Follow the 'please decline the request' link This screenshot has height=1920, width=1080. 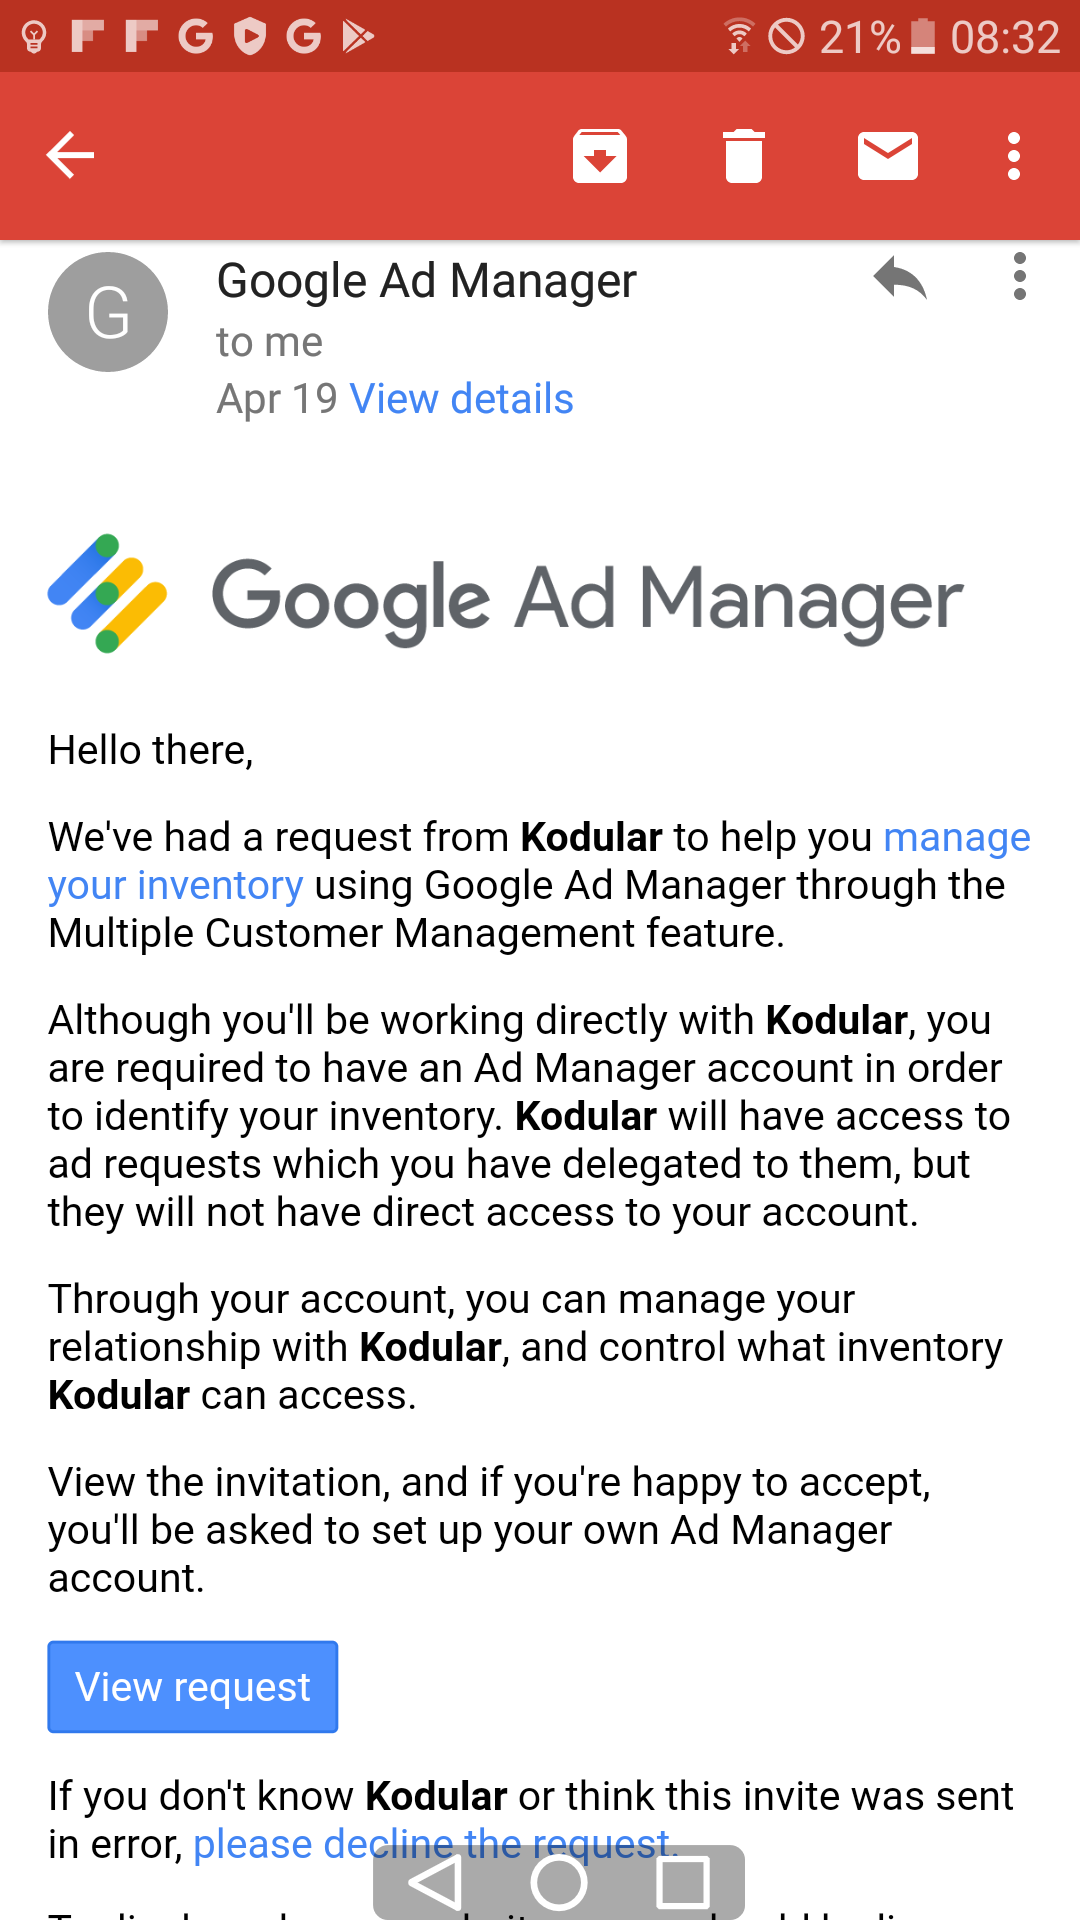436,1844
